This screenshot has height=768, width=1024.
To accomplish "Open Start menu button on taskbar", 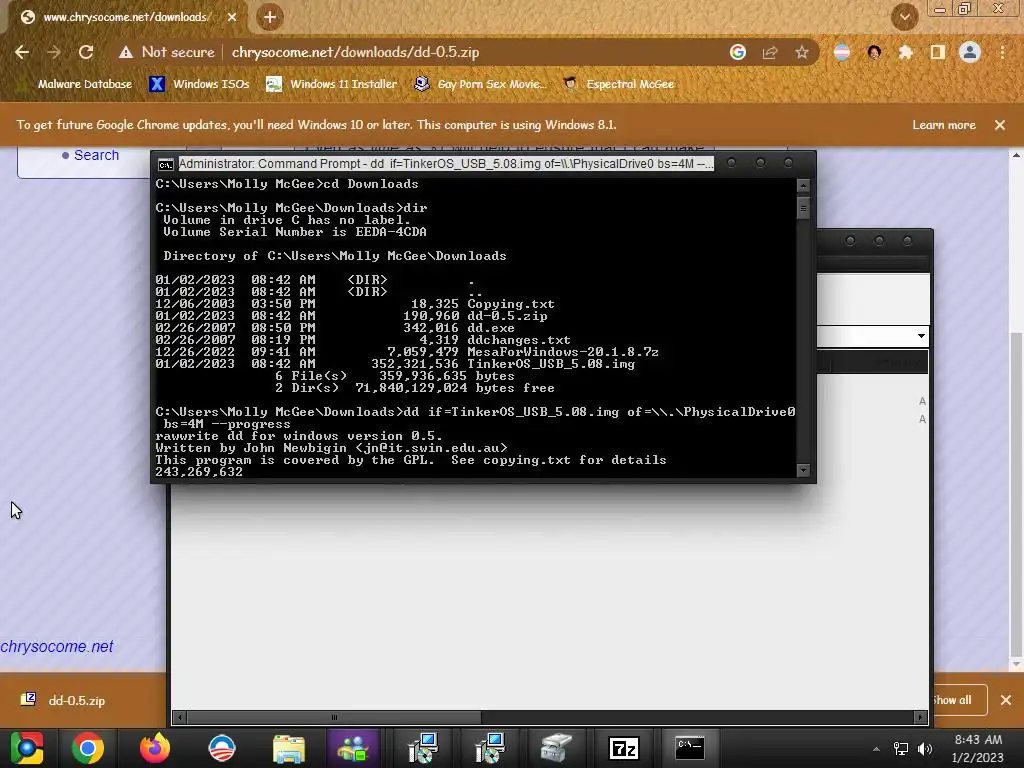I will pyautogui.click(x=27, y=748).
